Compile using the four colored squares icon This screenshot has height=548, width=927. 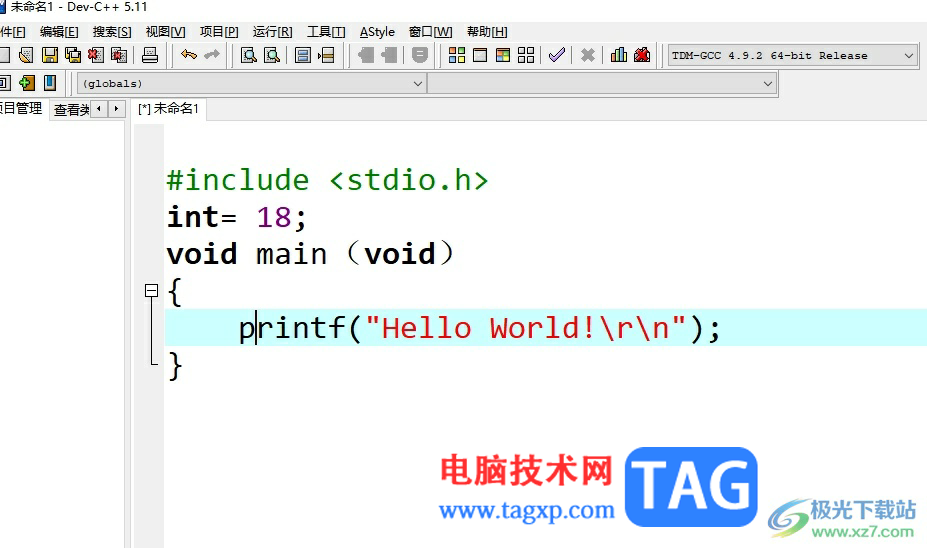457,56
